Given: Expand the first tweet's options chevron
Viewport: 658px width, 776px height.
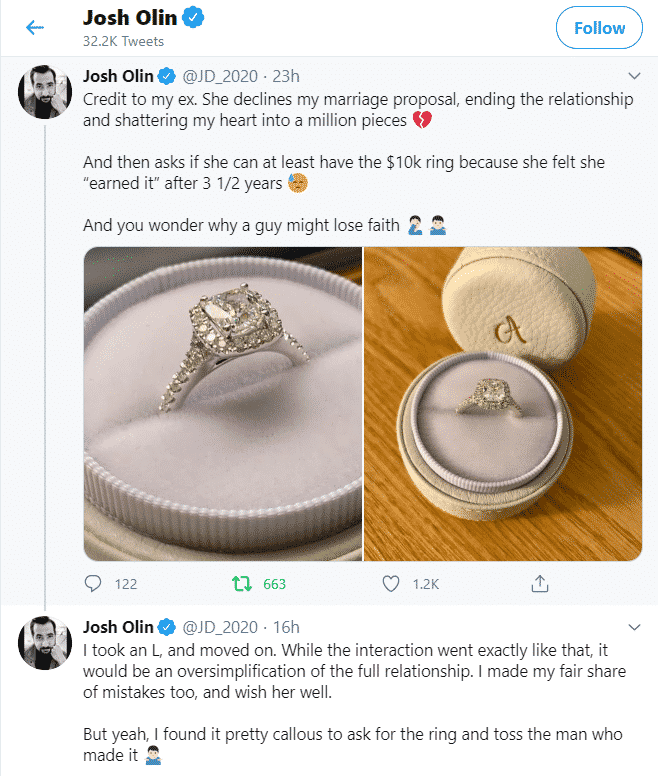Looking at the screenshot, I should [632, 76].
